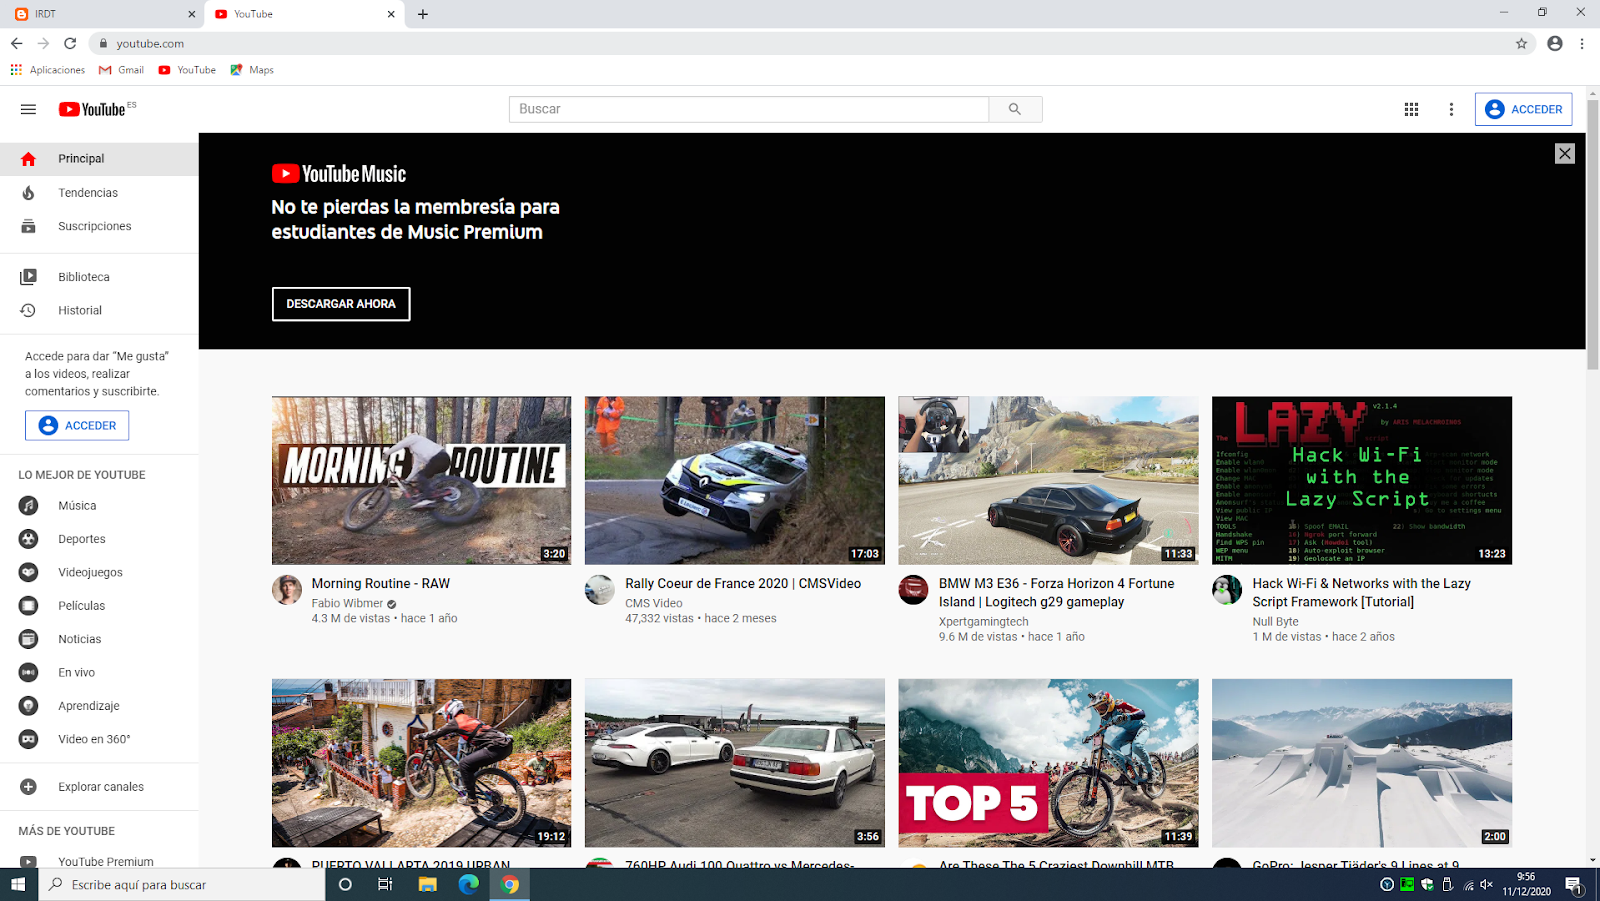Reload the page
The height and width of the screenshot is (901, 1600).
click(70, 43)
